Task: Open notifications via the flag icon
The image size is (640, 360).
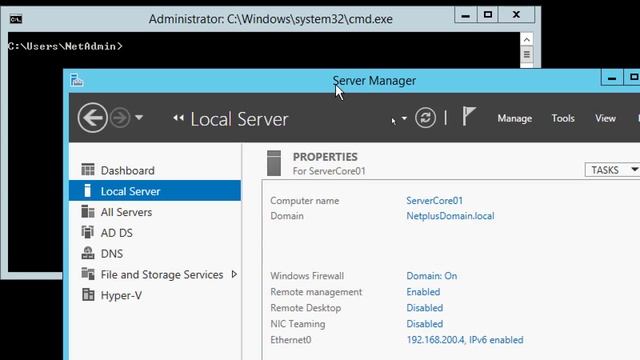Action: click(469, 116)
